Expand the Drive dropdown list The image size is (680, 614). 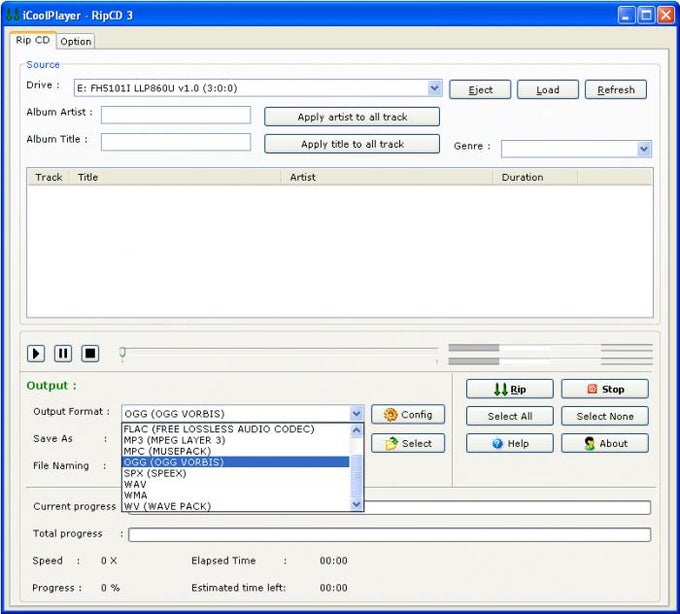[434, 88]
